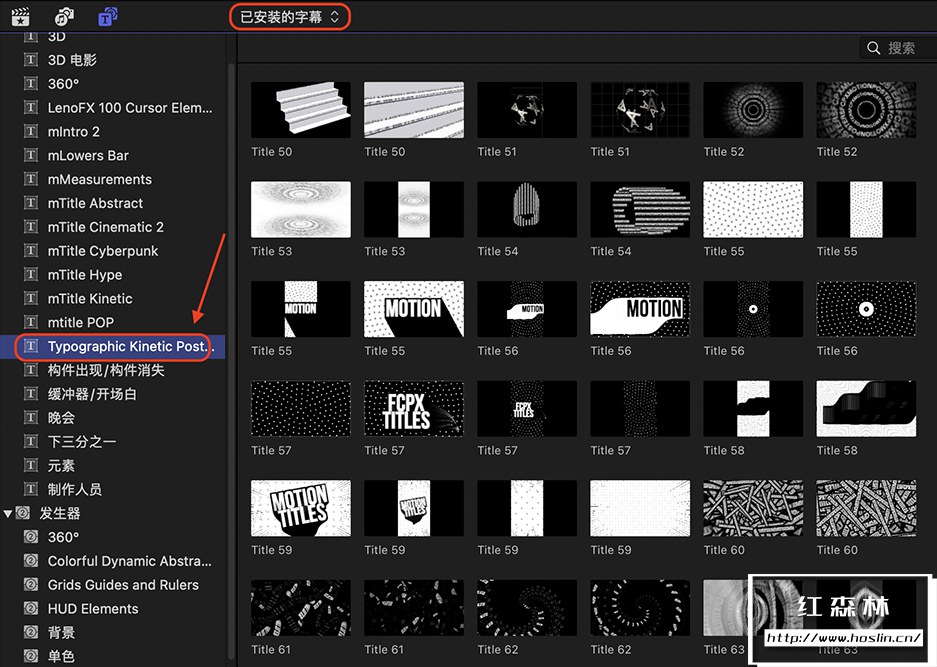Open the Photos and Audio sidebar icon
The height and width of the screenshot is (667, 937).
(x=64, y=16)
